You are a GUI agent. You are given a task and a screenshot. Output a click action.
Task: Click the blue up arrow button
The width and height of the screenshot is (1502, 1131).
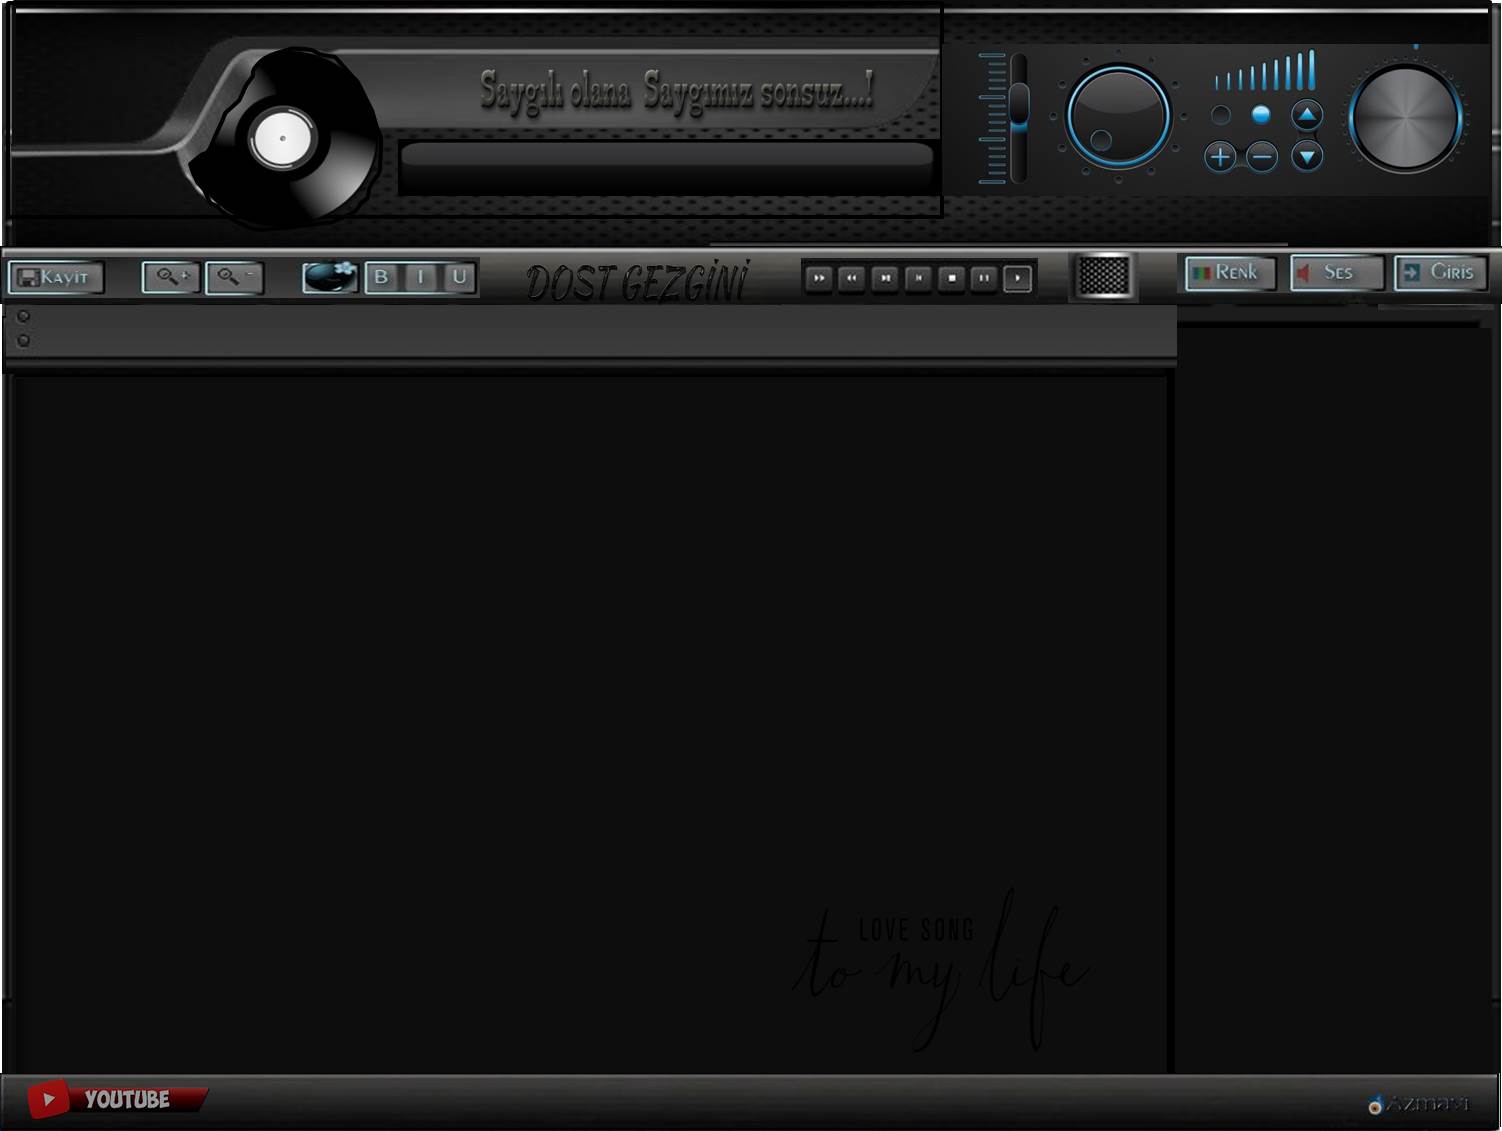(x=1307, y=115)
